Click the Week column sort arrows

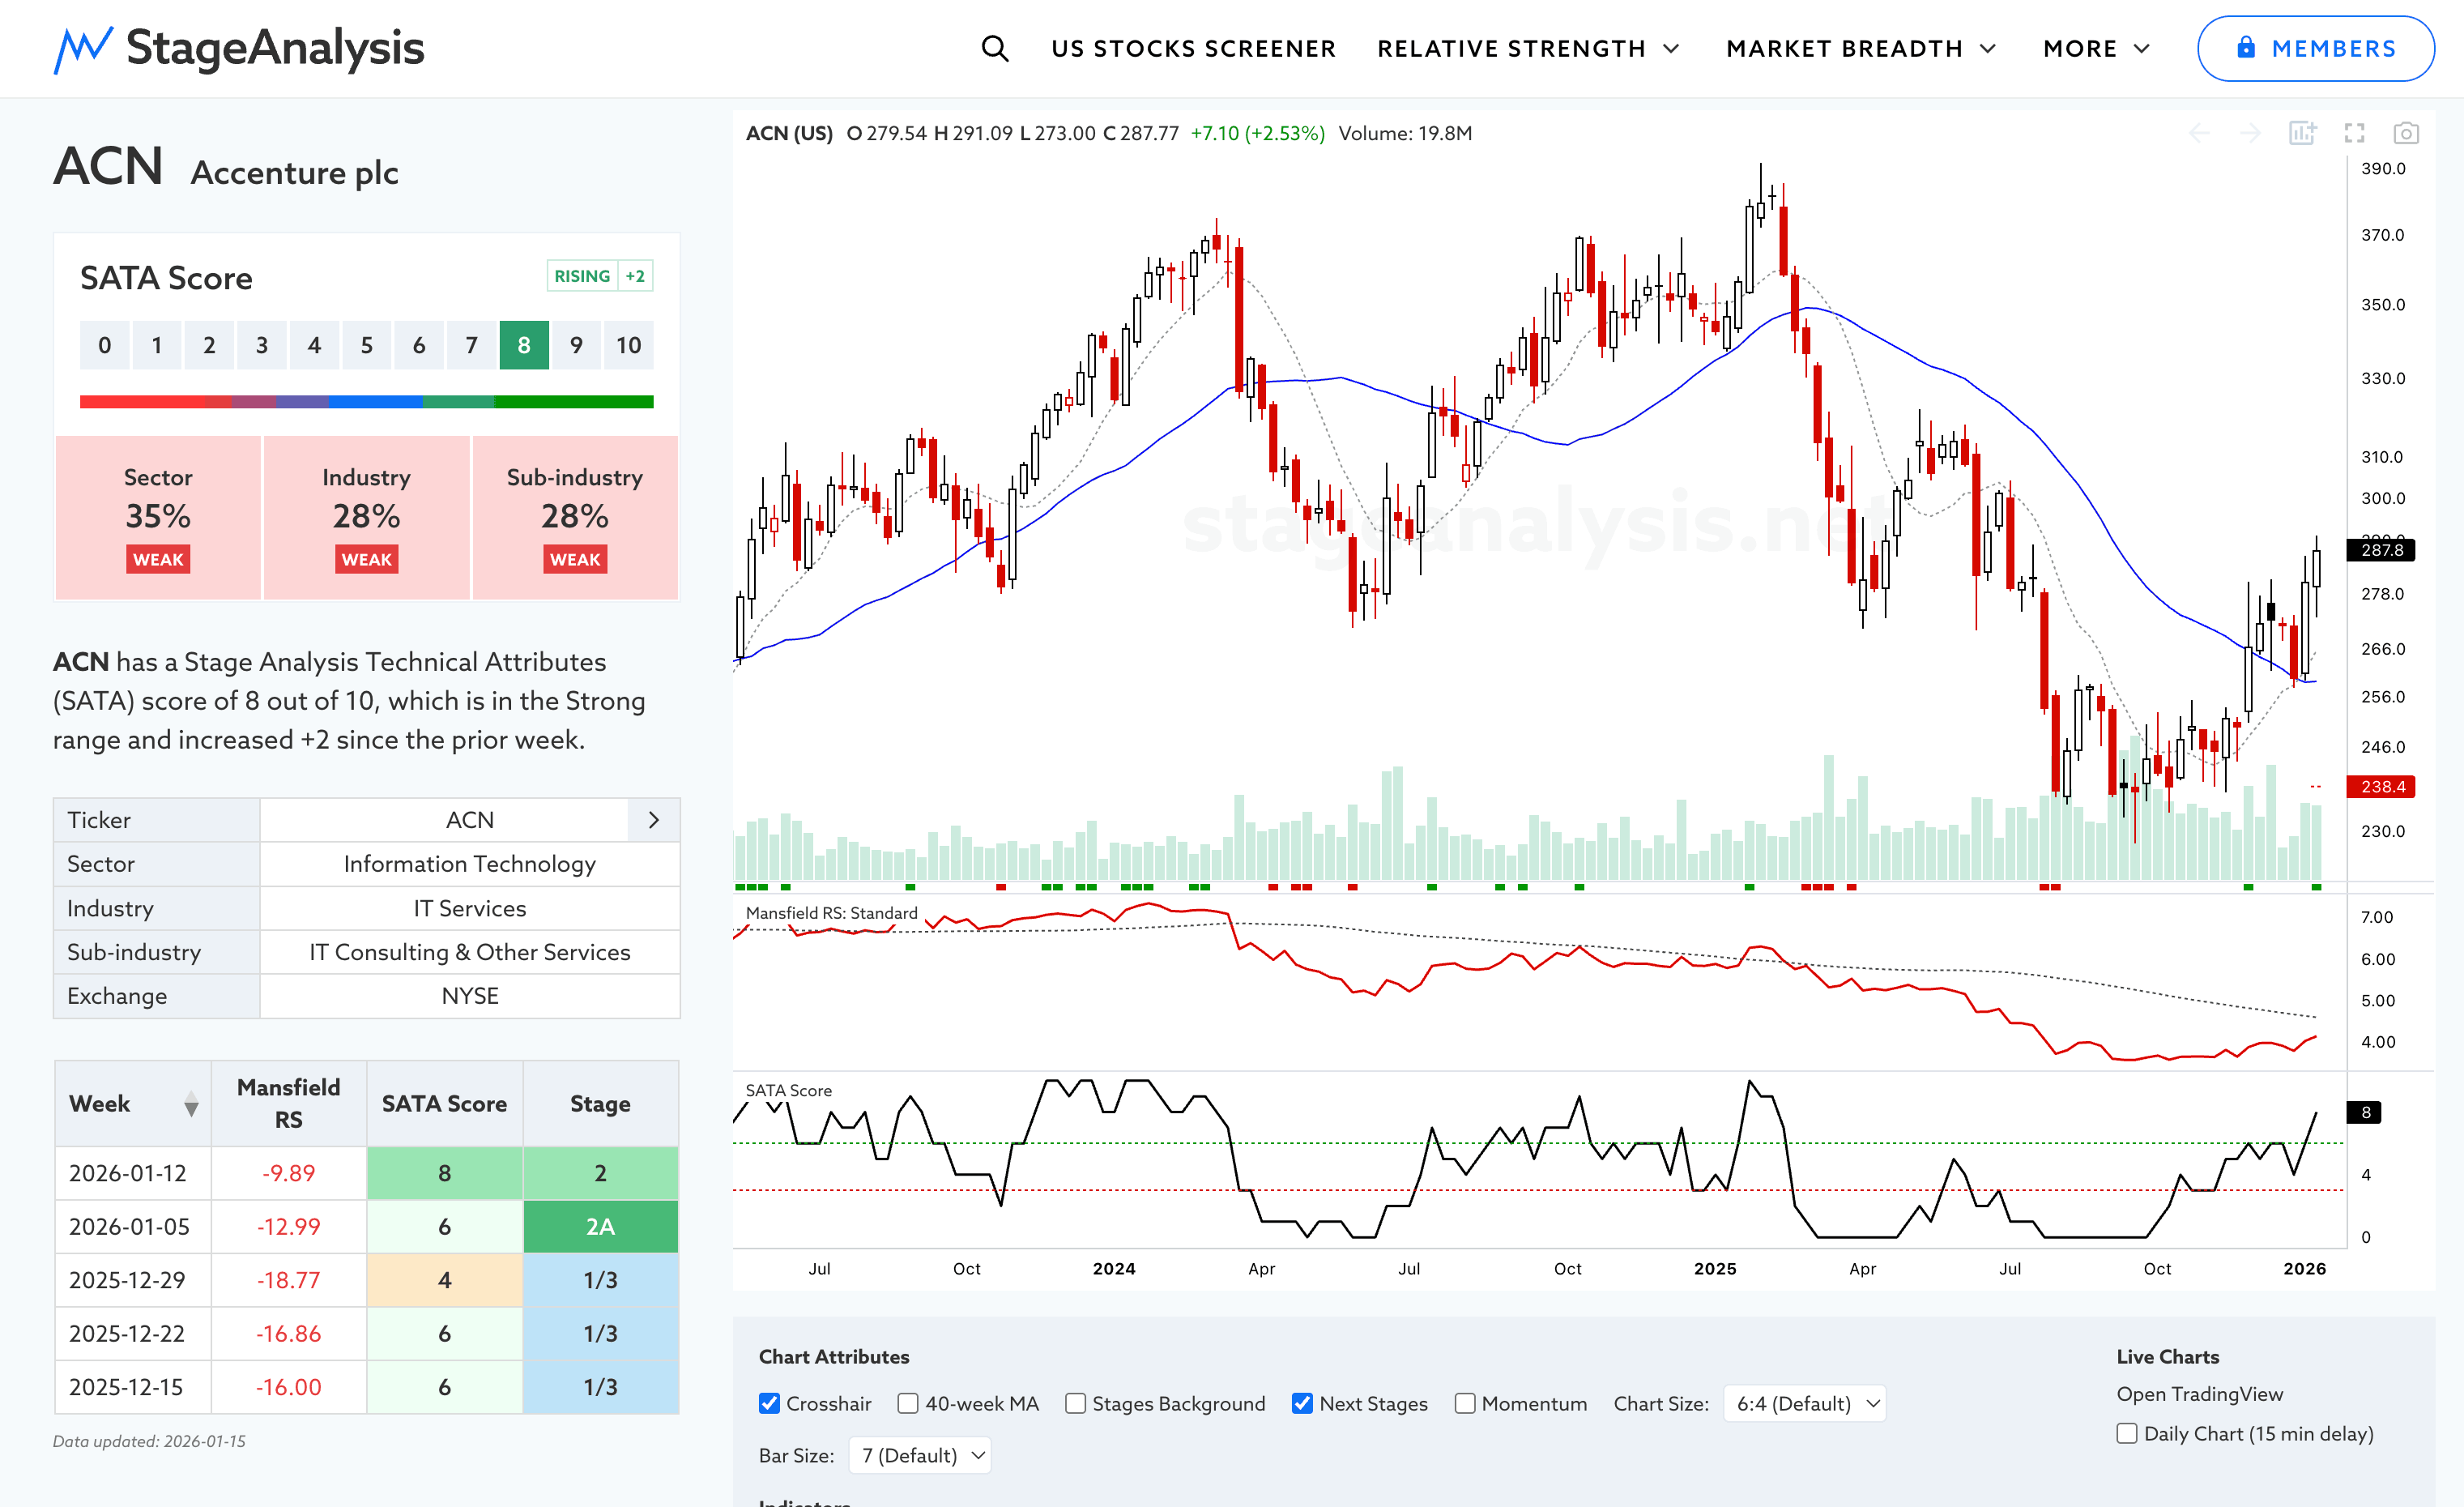coord(191,1104)
